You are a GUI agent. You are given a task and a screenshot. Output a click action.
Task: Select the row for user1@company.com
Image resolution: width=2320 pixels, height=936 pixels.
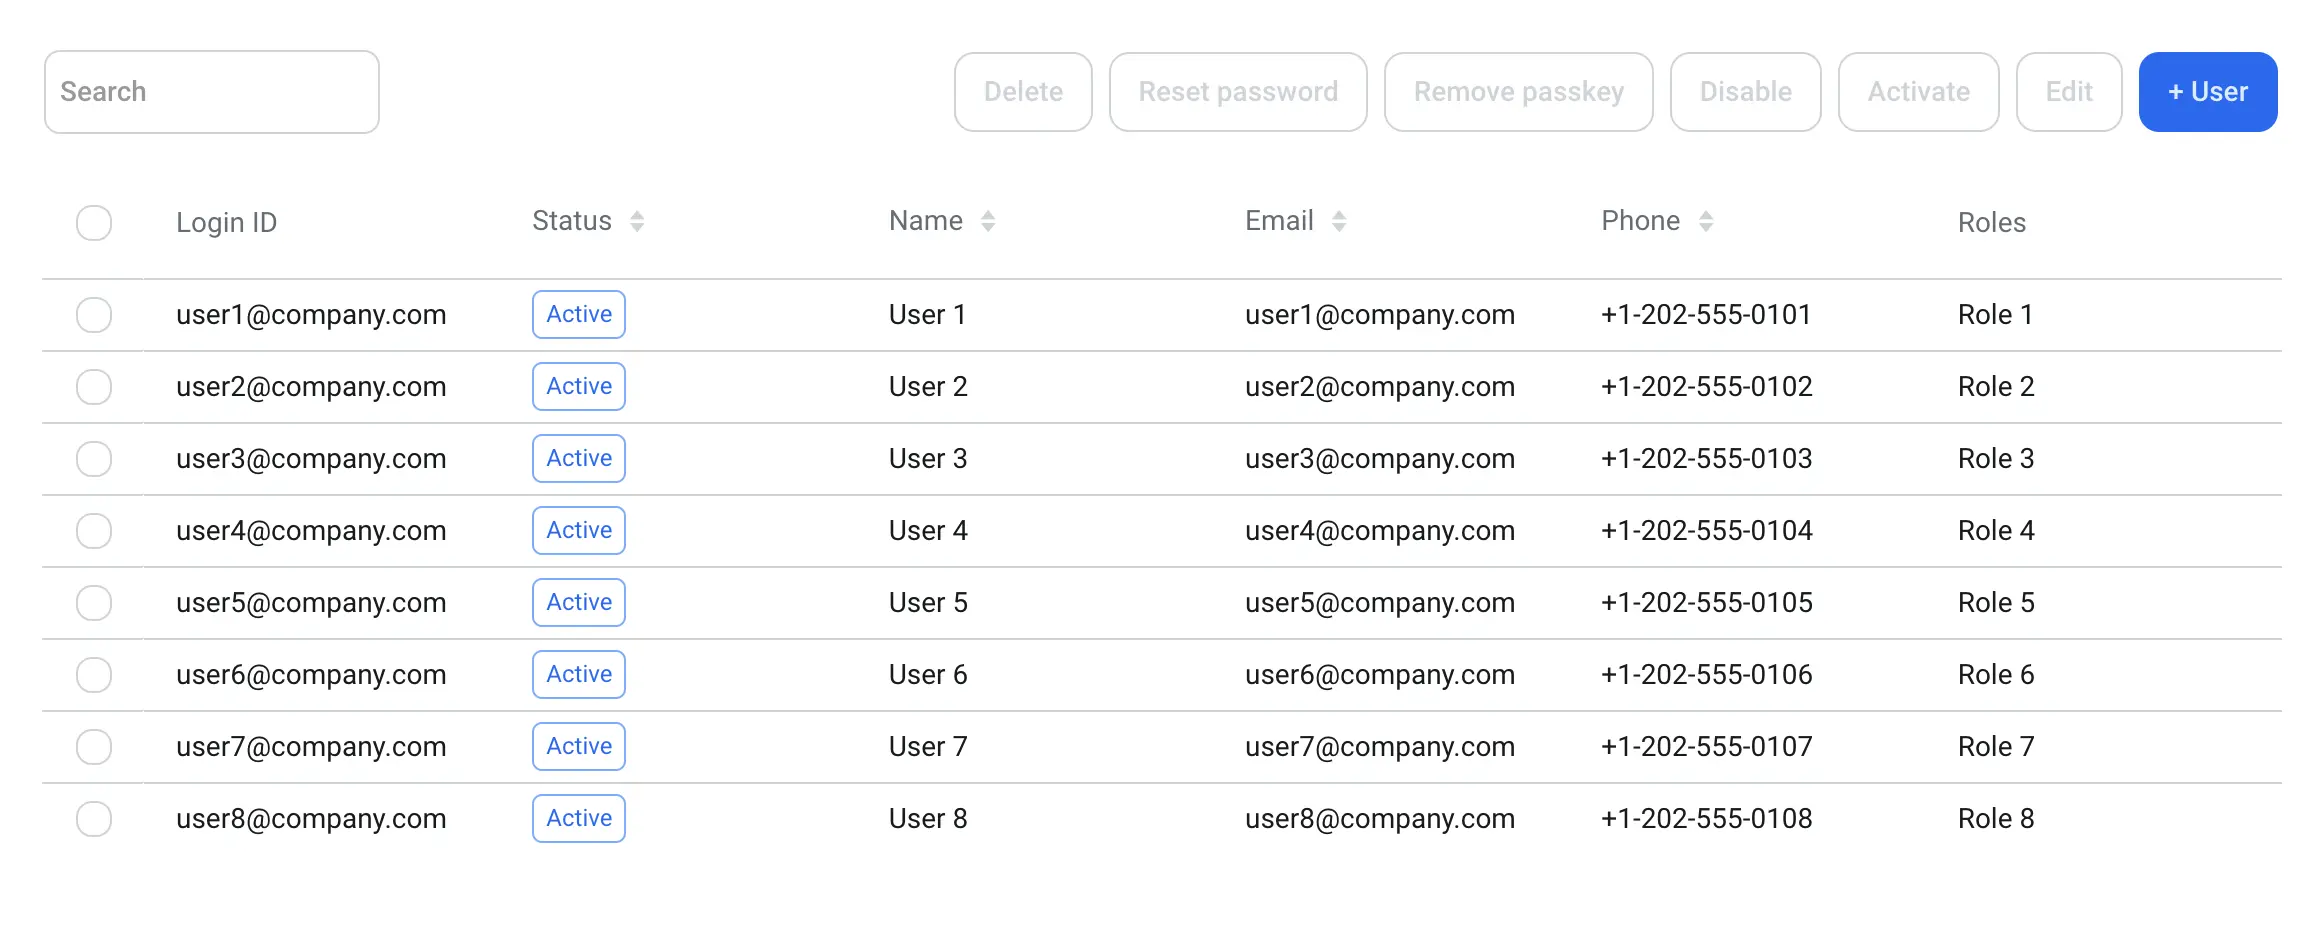(x=93, y=314)
